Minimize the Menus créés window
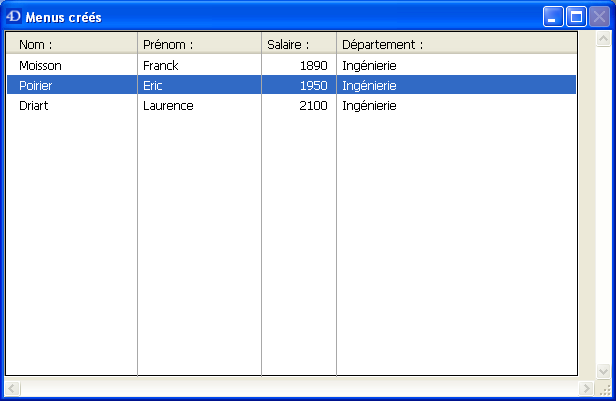Image resolution: width=616 pixels, height=401 pixels. [x=553, y=17]
